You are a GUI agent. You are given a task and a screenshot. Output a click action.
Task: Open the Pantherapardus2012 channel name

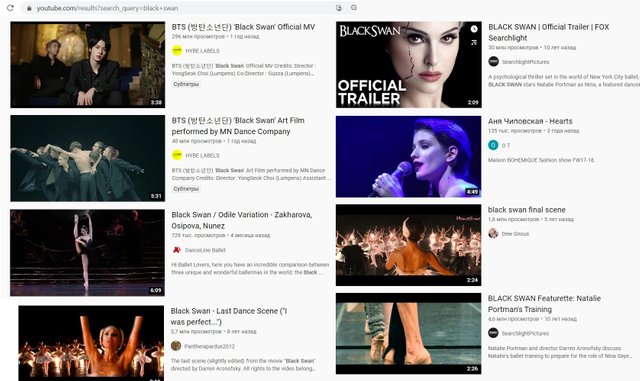[209, 346]
